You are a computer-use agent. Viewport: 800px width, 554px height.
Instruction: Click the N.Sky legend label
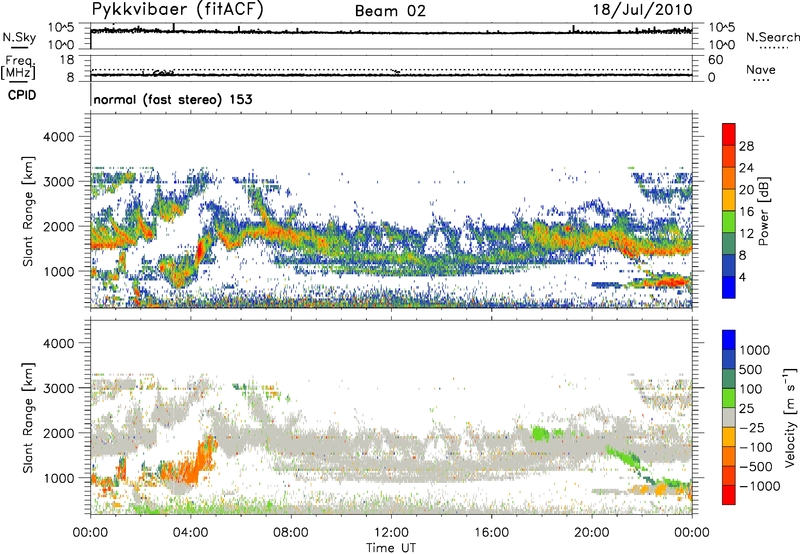tap(19, 37)
